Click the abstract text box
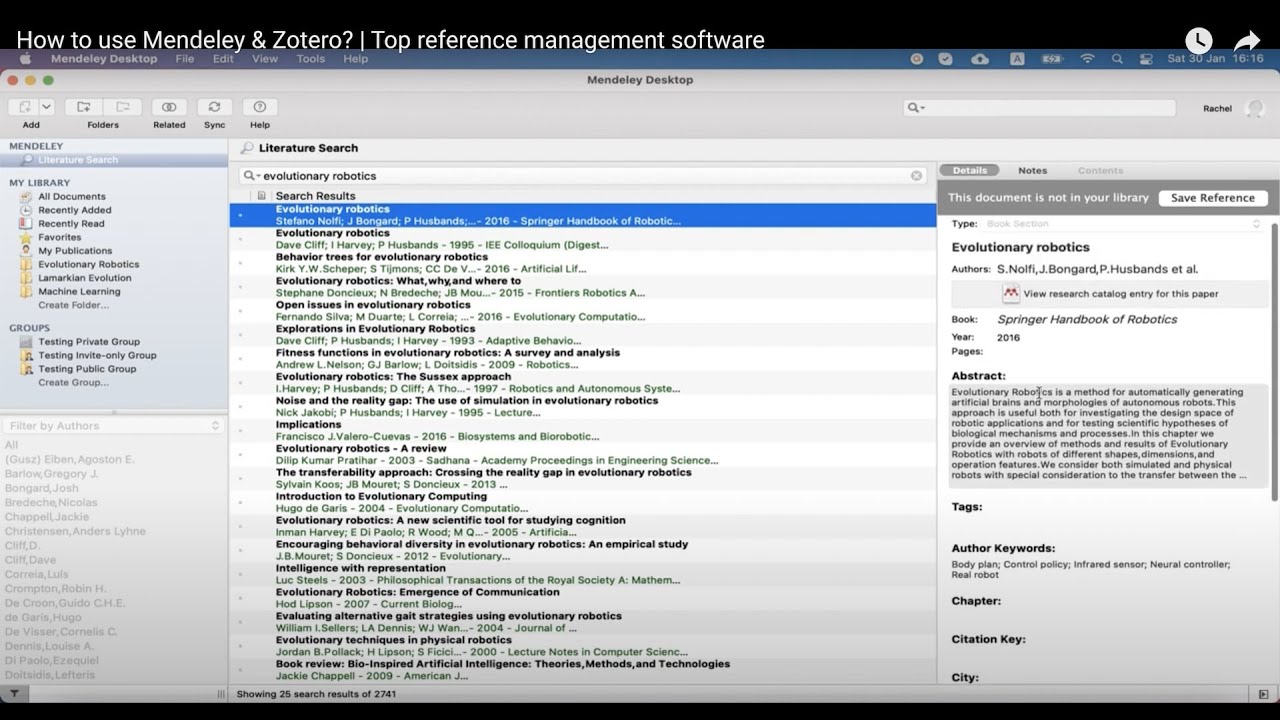The width and height of the screenshot is (1280, 720). (1108, 434)
